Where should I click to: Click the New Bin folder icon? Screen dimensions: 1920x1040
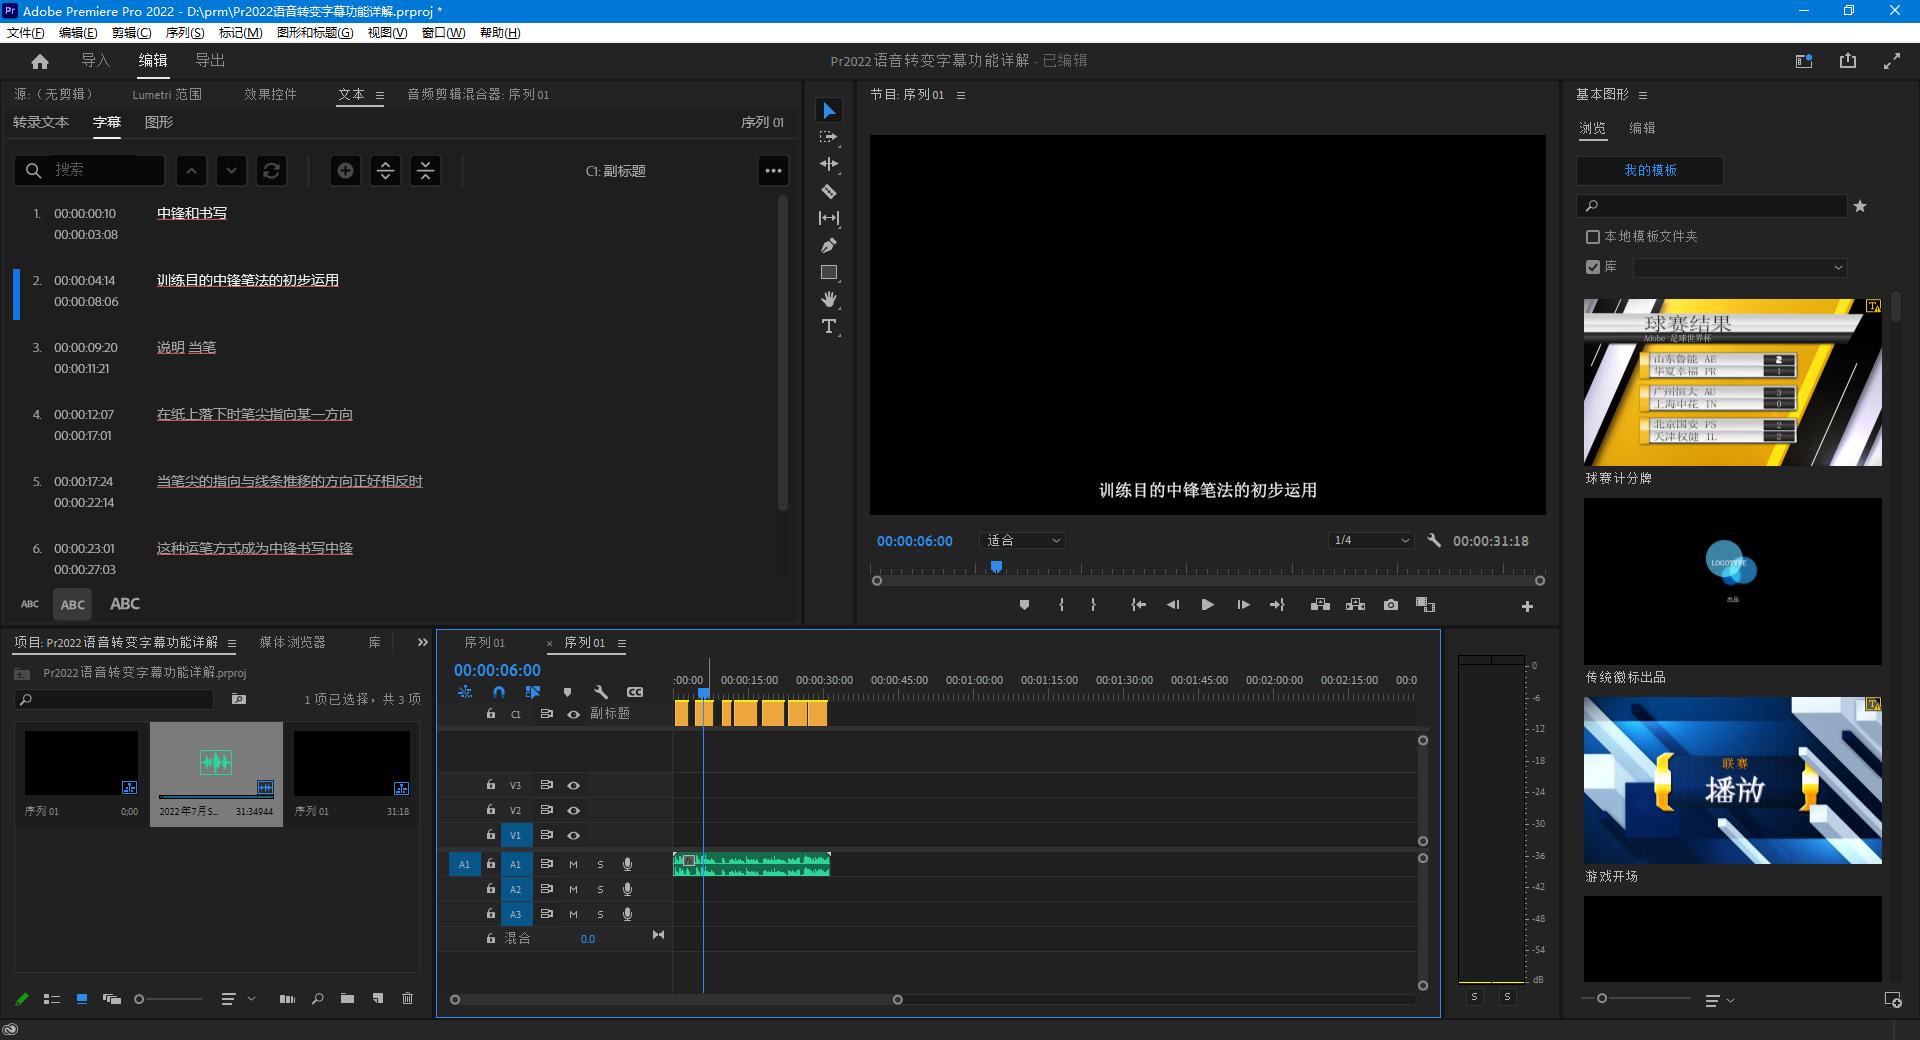(347, 998)
